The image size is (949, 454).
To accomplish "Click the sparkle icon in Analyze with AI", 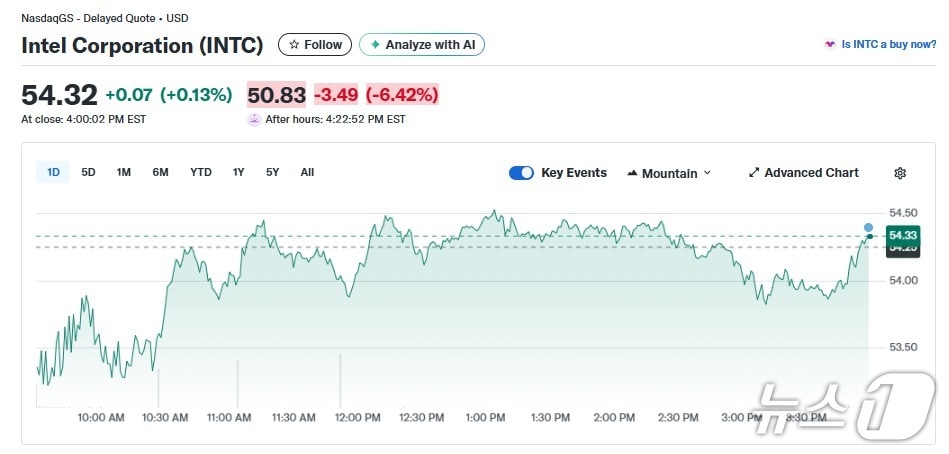I will pos(375,45).
